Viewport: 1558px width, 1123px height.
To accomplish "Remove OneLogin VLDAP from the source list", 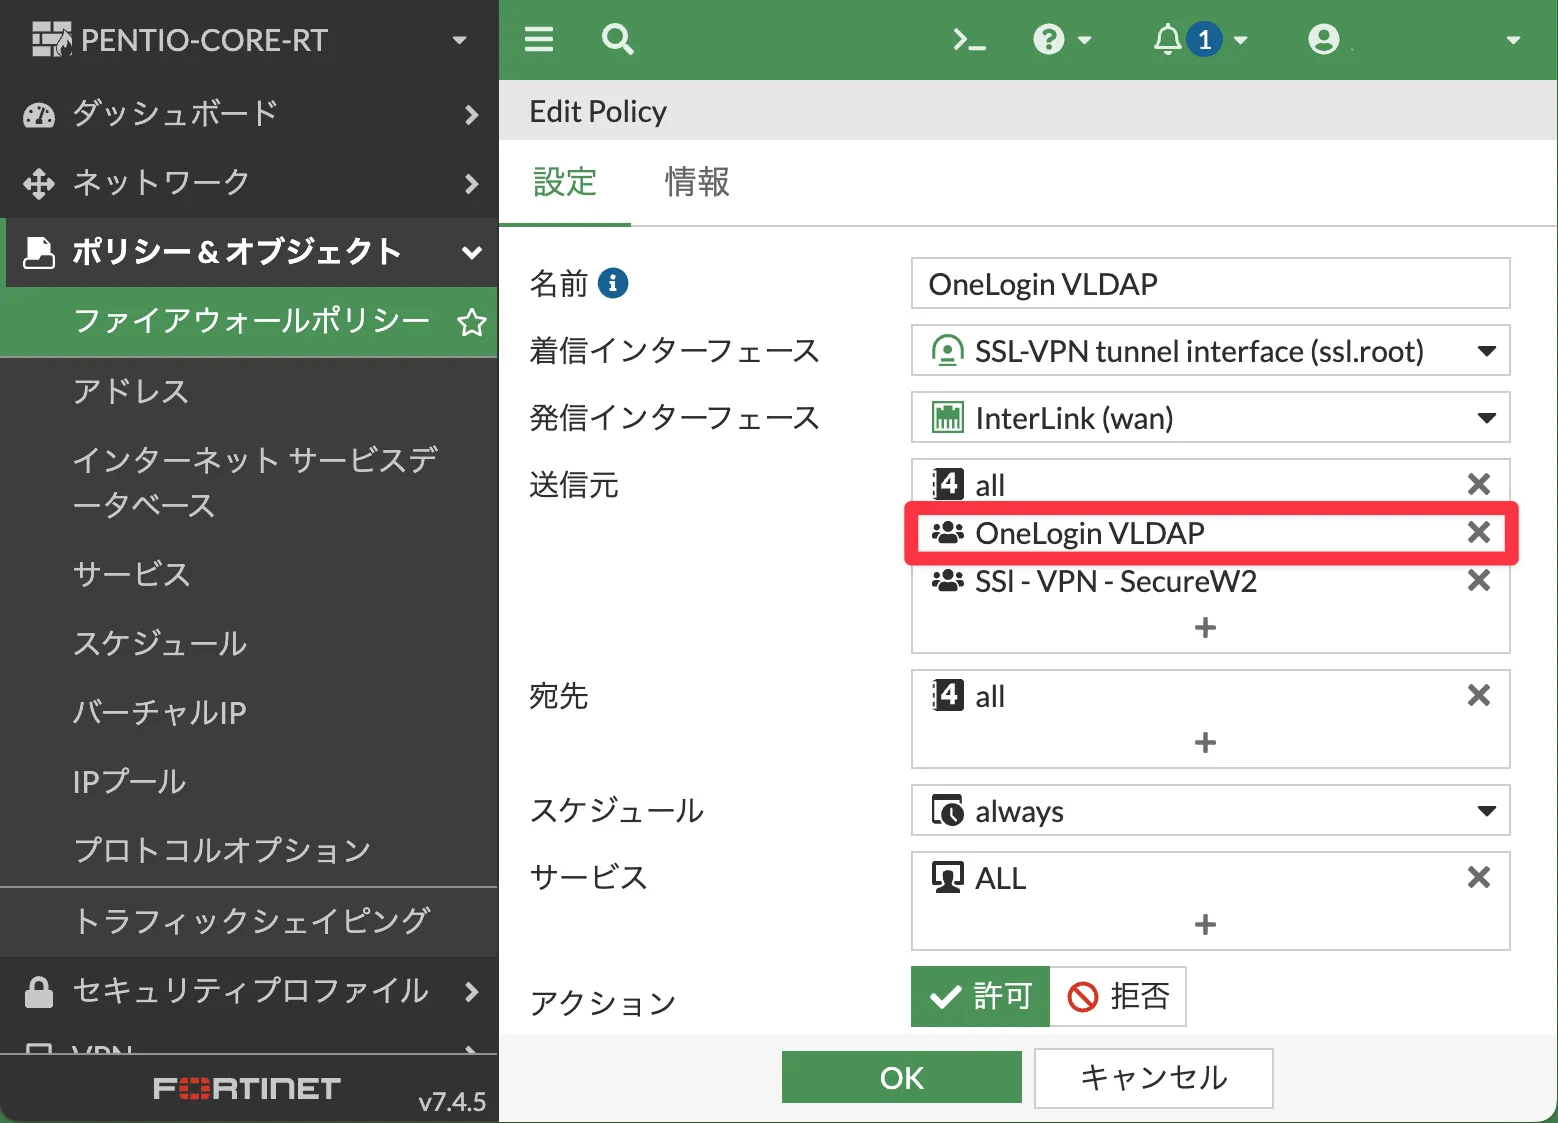I will pos(1478,533).
